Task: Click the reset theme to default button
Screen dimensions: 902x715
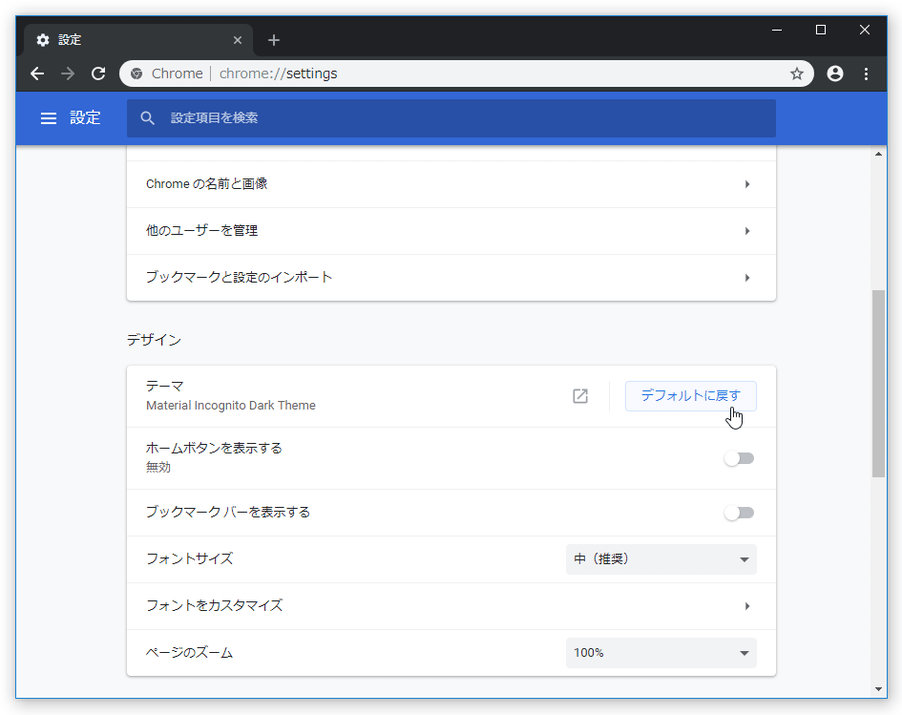Action: tap(690, 396)
